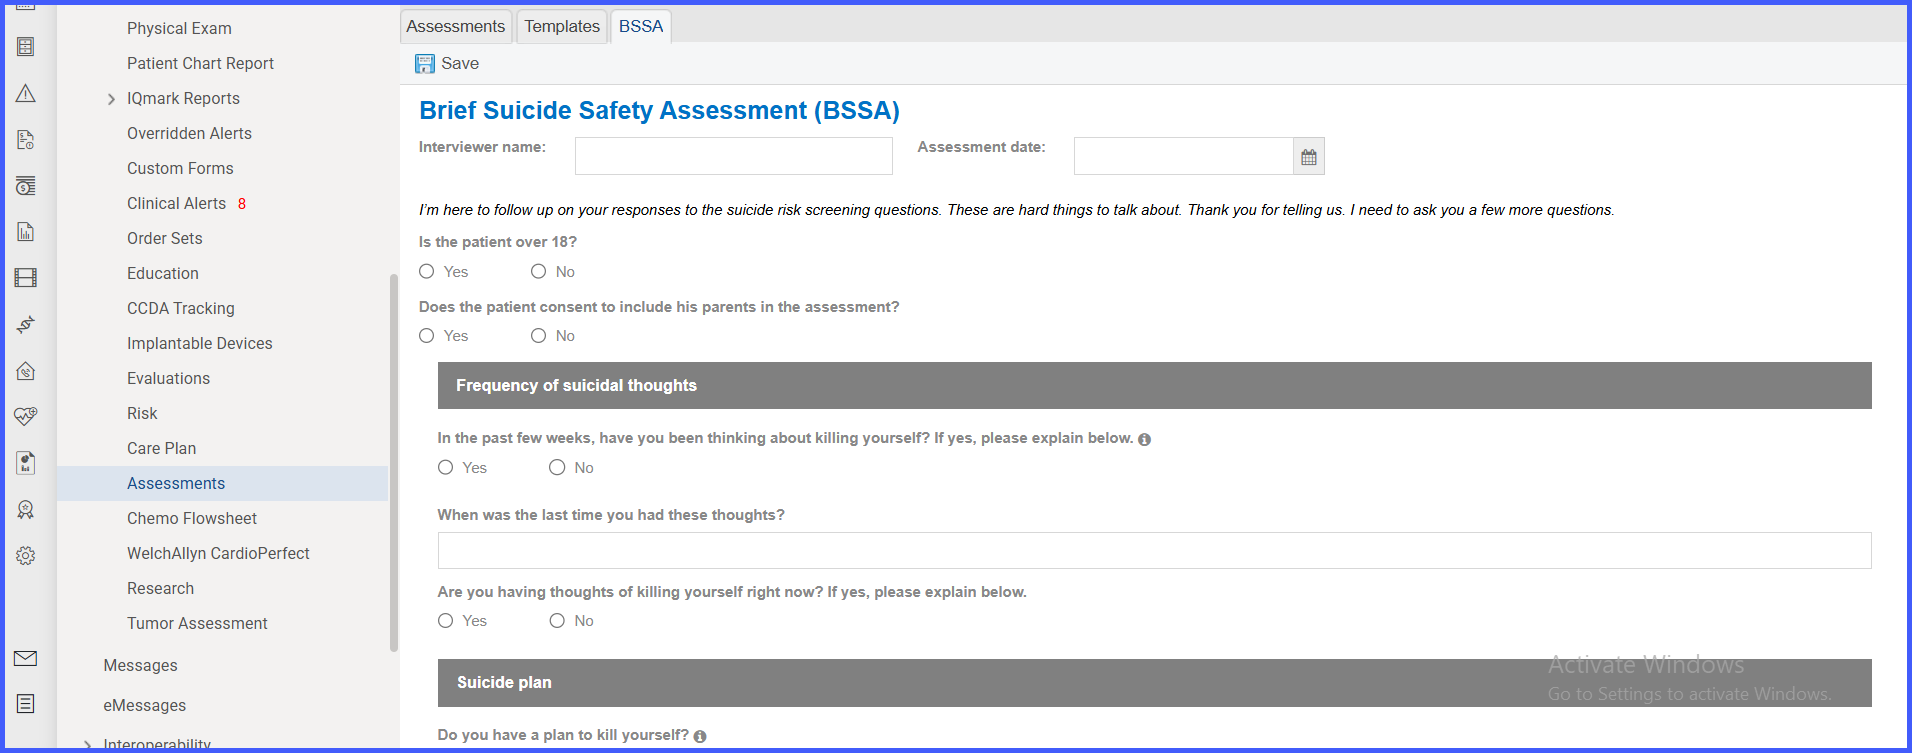This screenshot has height=753, width=1912.
Task: Open Risk in sidebar
Action: pos(142,413)
